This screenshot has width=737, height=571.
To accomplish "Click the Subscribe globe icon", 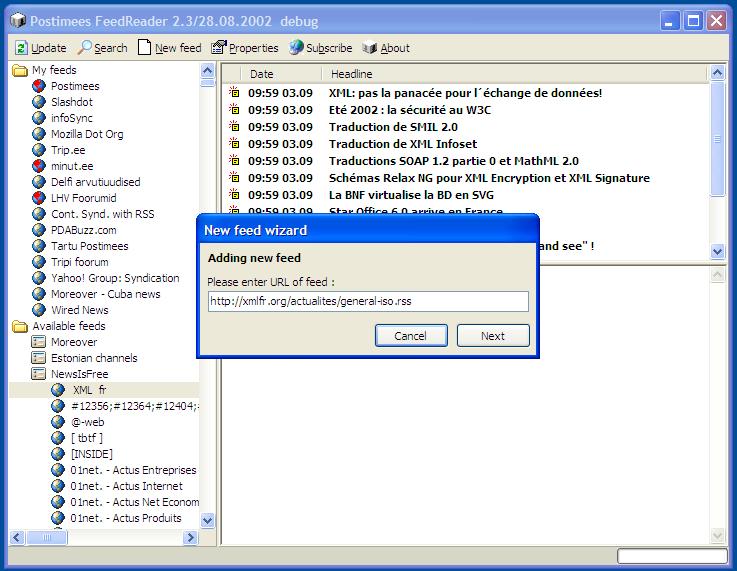I will point(296,48).
